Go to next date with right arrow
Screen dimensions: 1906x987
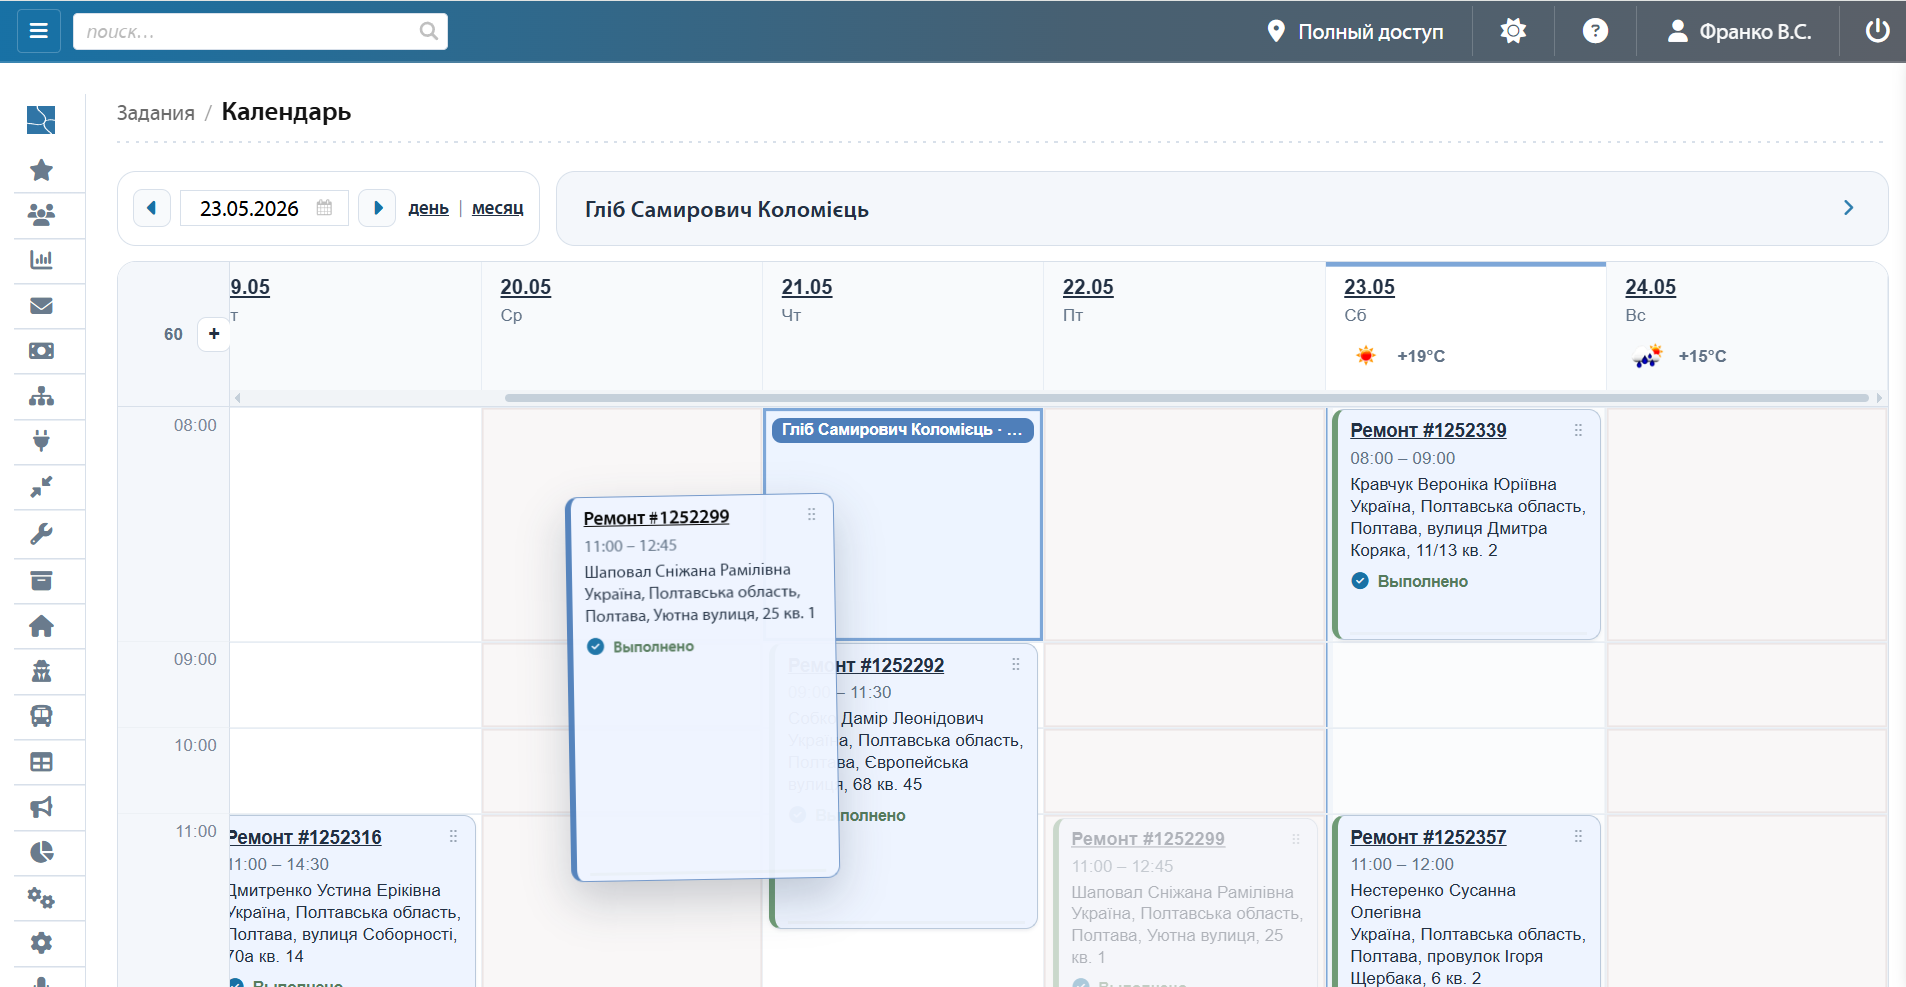pyautogui.click(x=377, y=208)
